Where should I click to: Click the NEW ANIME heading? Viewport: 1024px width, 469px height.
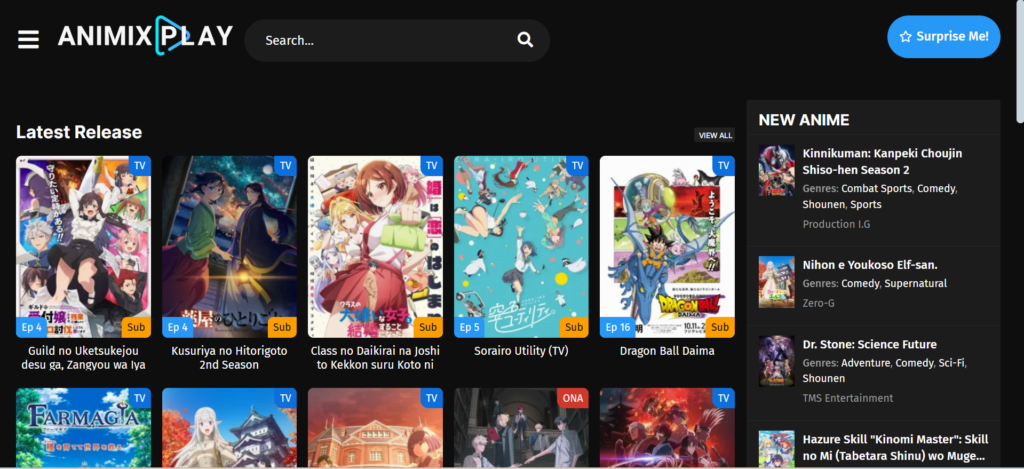point(804,120)
